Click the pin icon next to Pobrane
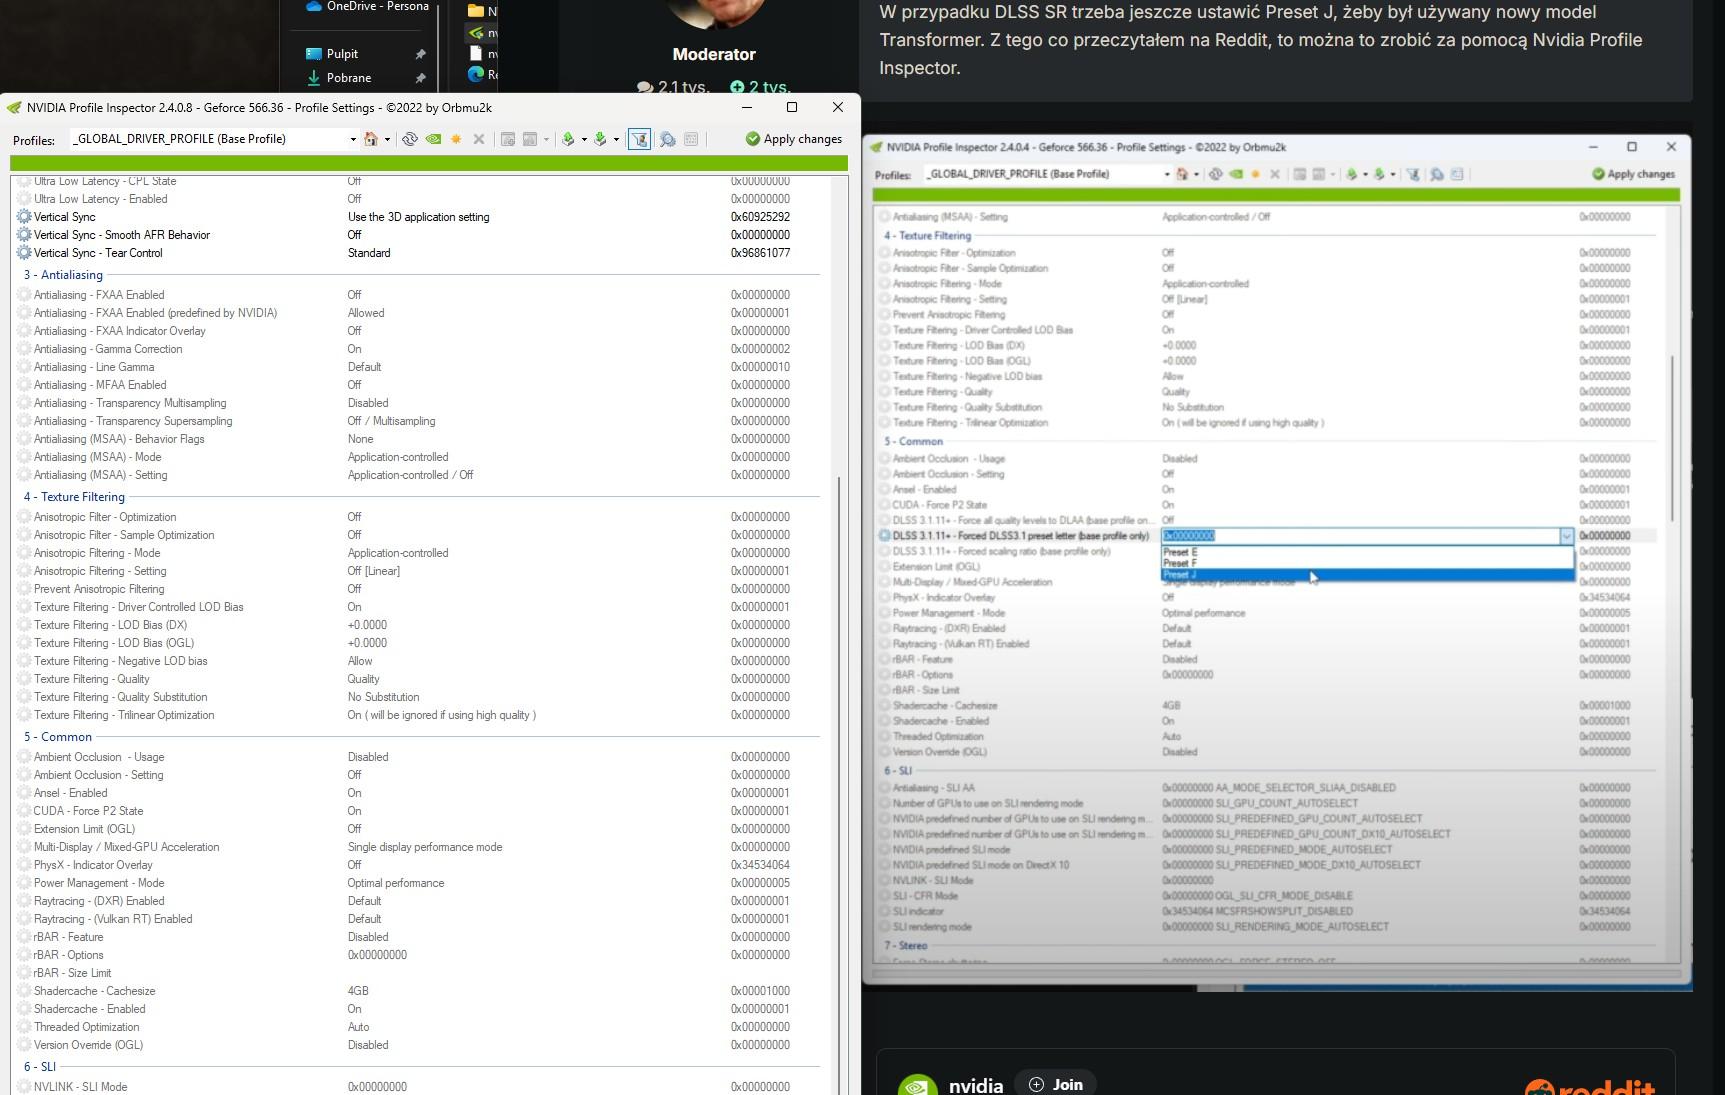Image resolution: width=1725 pixels, height=1095 pixels. (420, 78)
